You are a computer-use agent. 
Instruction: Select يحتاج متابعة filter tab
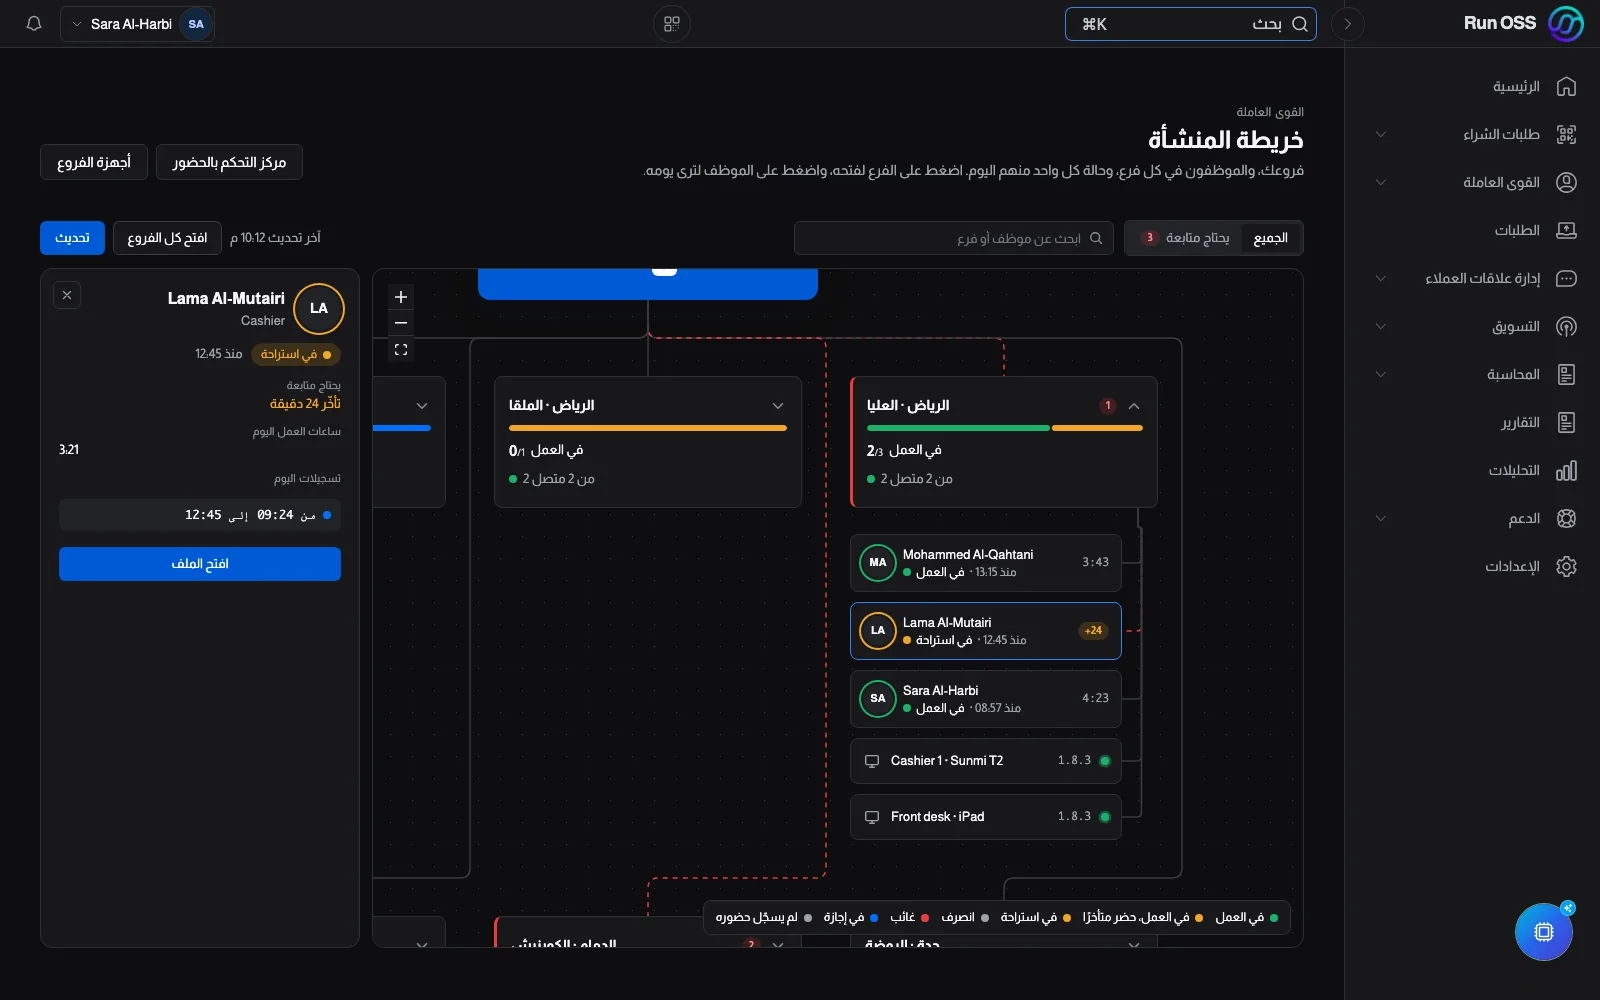[1185, 238]
